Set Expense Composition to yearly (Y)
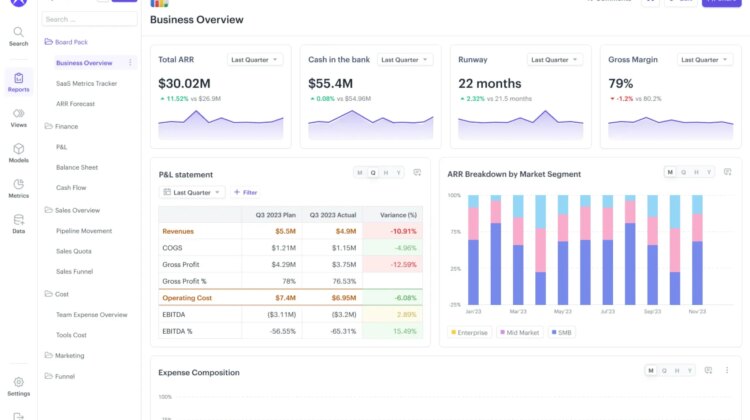The height and width of the screenshot is (420, 750). point(690,371)
